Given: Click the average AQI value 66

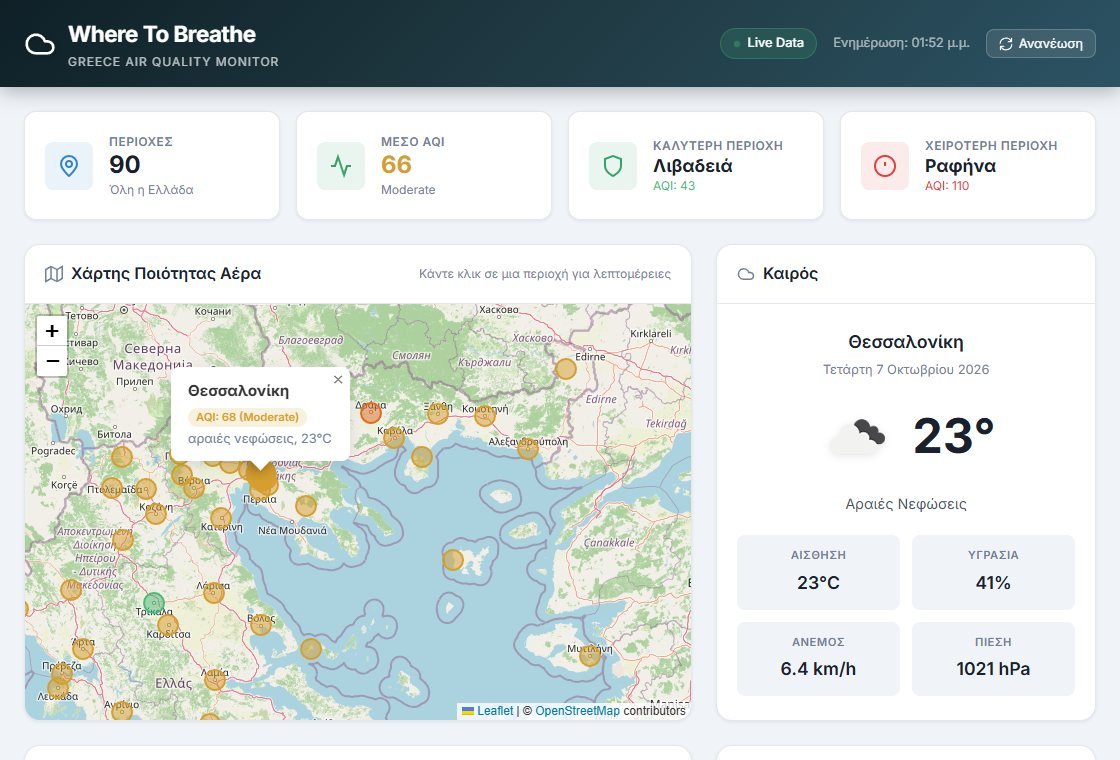Looking at the screenshot, I should click(x=396, y=164).
